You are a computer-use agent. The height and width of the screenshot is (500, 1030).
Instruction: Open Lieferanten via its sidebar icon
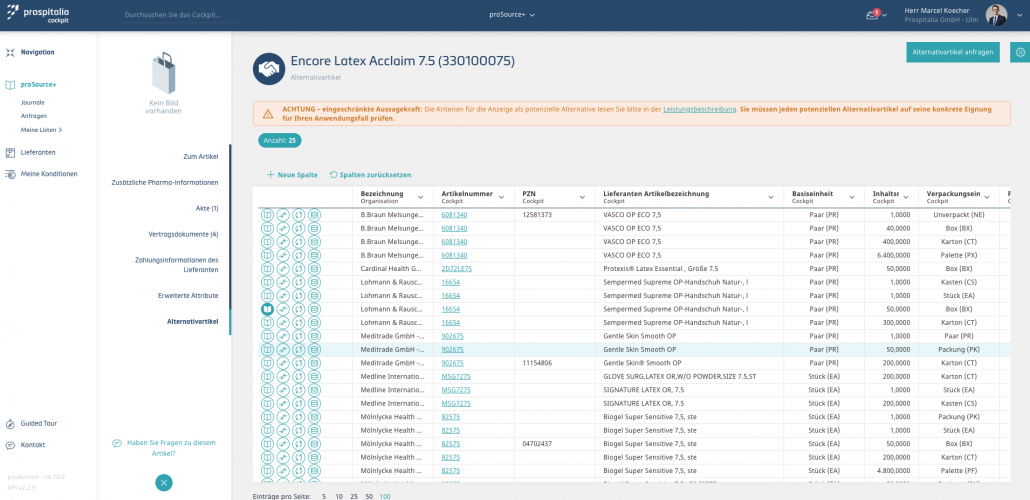point(10,152)
